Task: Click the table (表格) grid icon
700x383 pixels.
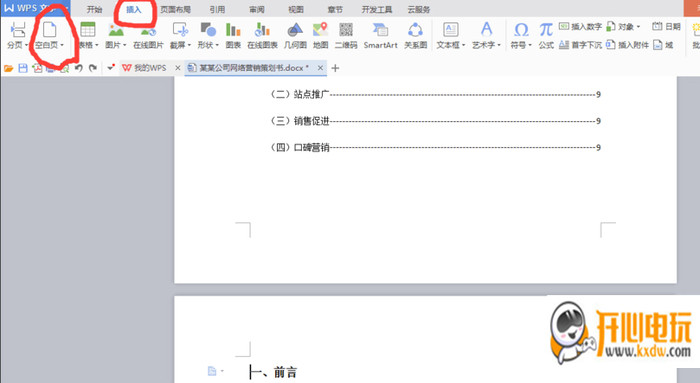Action: pyautogui.click(x=88, y=29)
